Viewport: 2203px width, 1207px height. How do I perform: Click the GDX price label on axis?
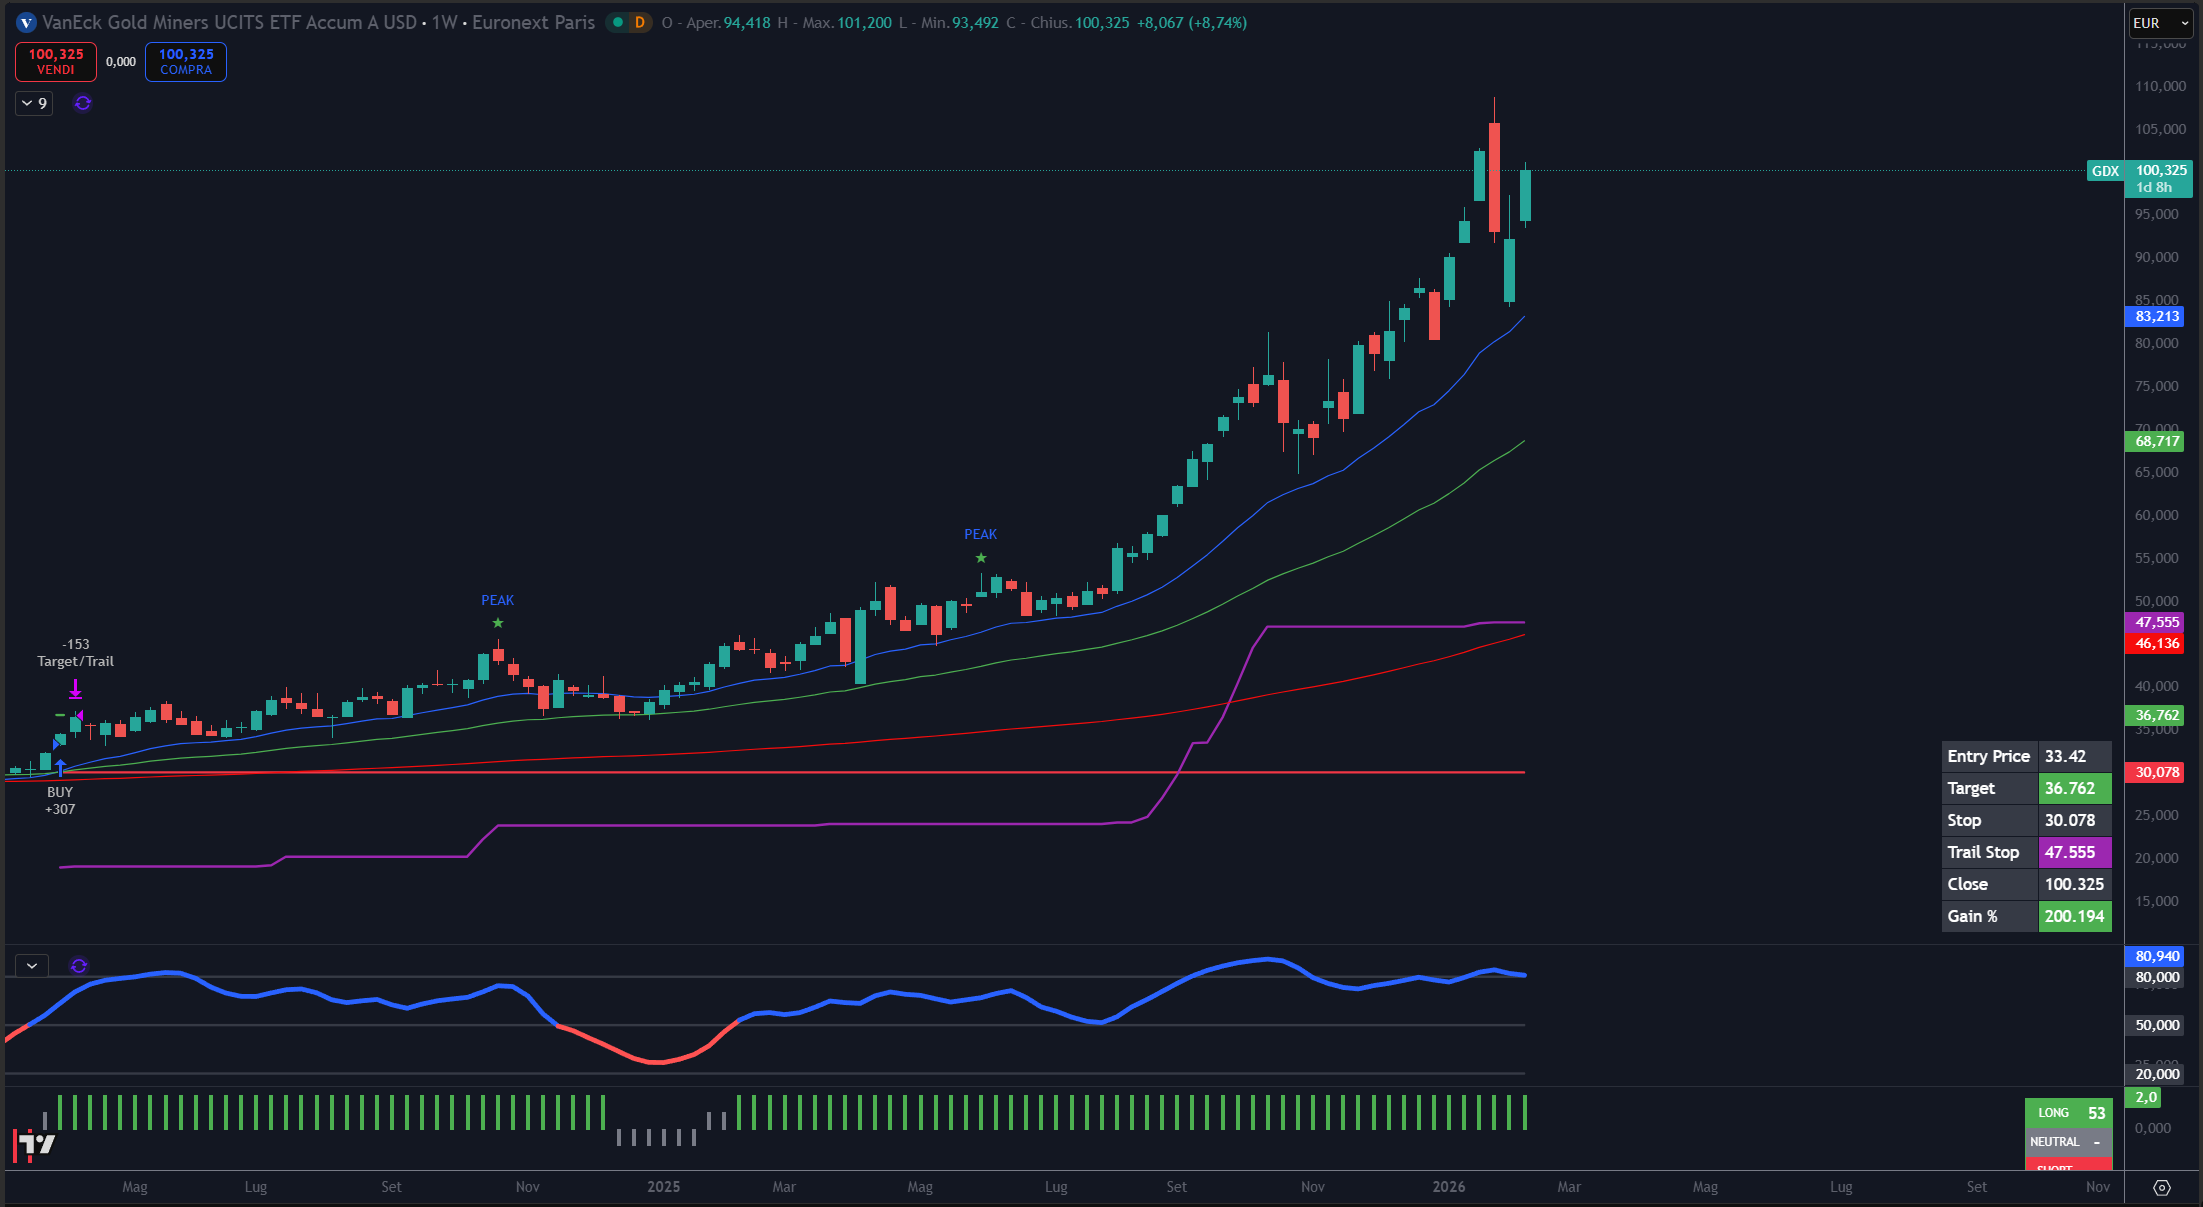point(2105,171)
